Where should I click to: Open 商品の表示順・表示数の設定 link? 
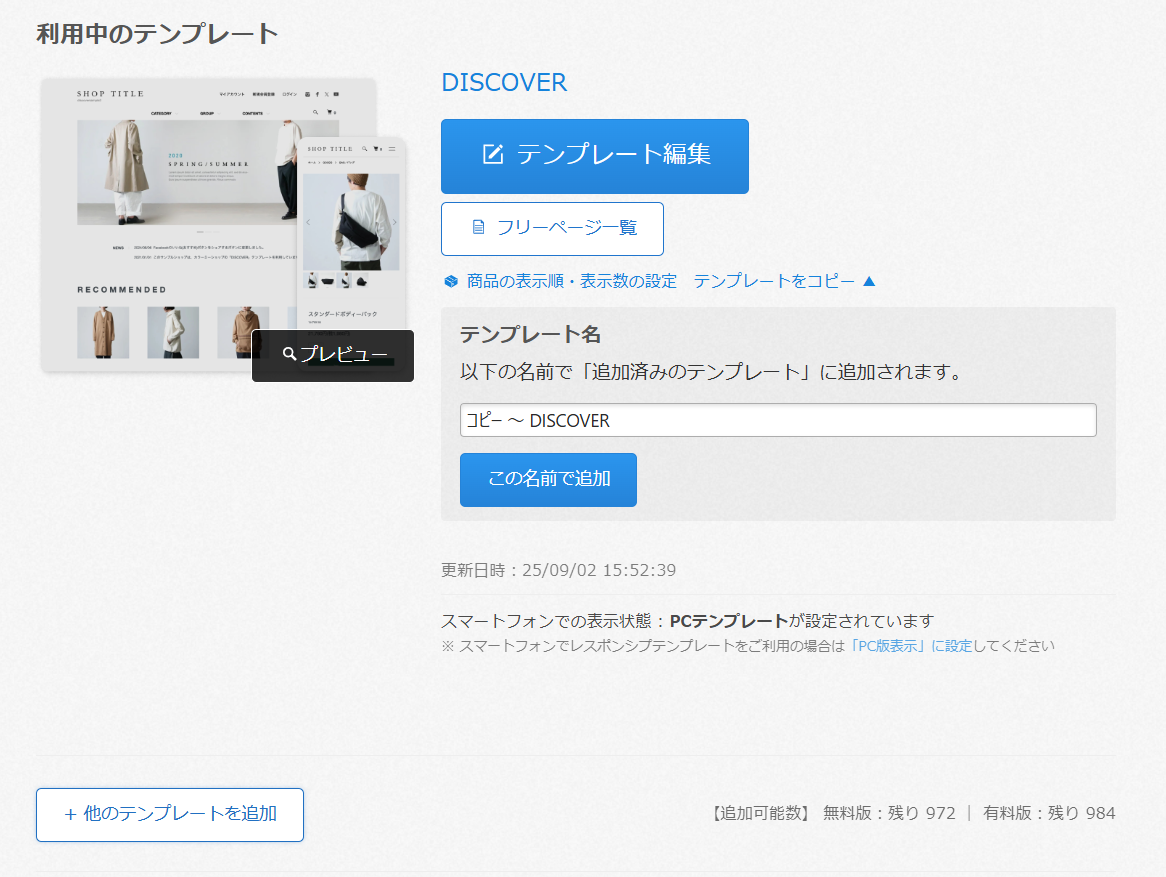pos(571,281)
